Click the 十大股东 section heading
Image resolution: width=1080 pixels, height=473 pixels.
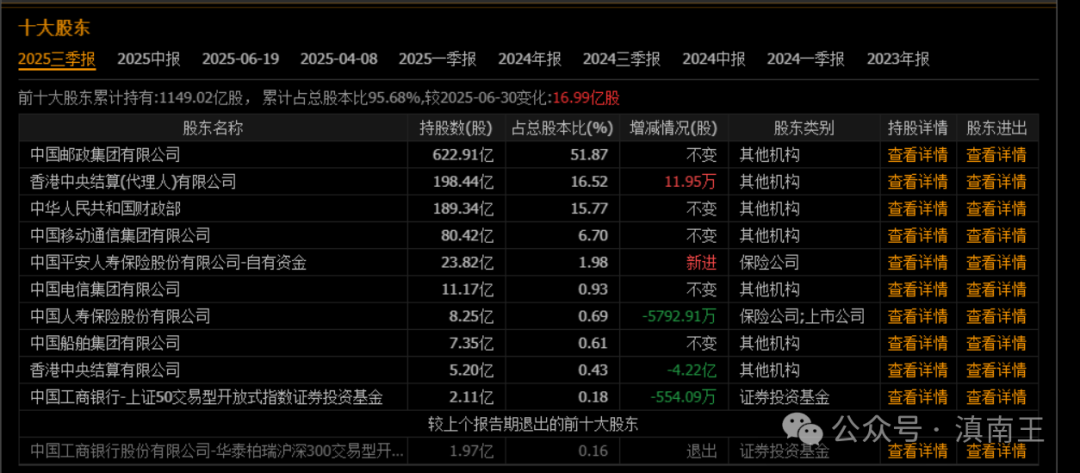[x=54, y=28]
